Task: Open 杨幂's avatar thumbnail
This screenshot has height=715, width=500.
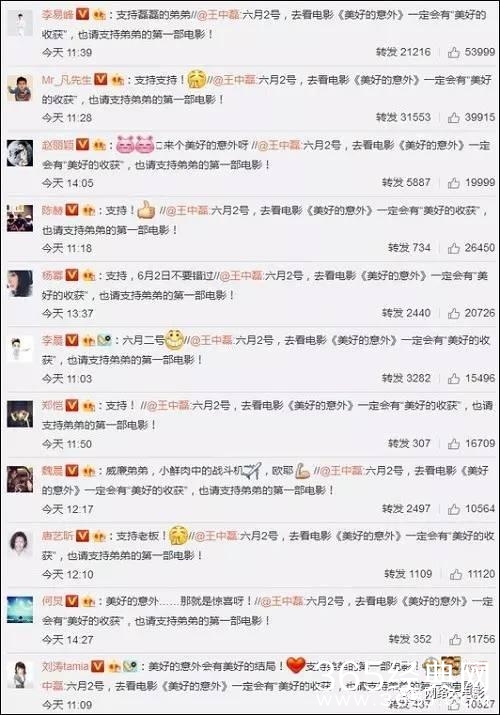Action: tap(20, 283)
